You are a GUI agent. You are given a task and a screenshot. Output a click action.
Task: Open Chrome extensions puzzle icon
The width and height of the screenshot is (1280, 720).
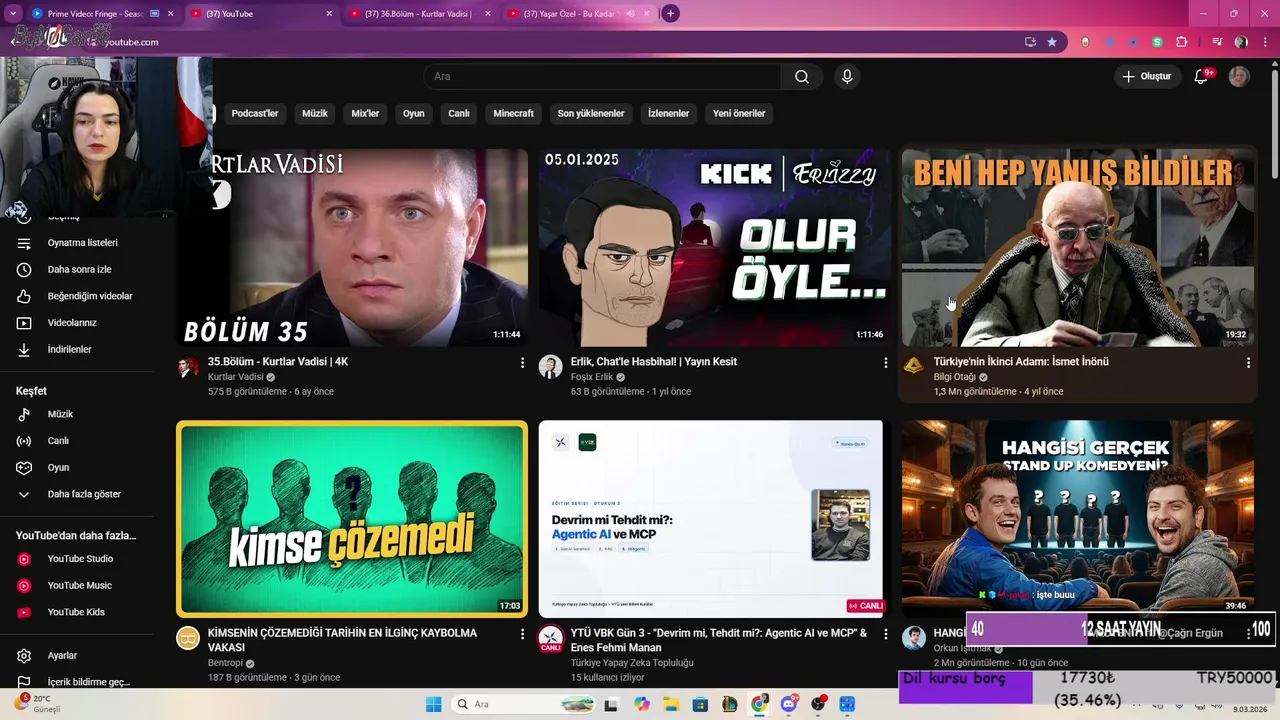point(1181,42)
